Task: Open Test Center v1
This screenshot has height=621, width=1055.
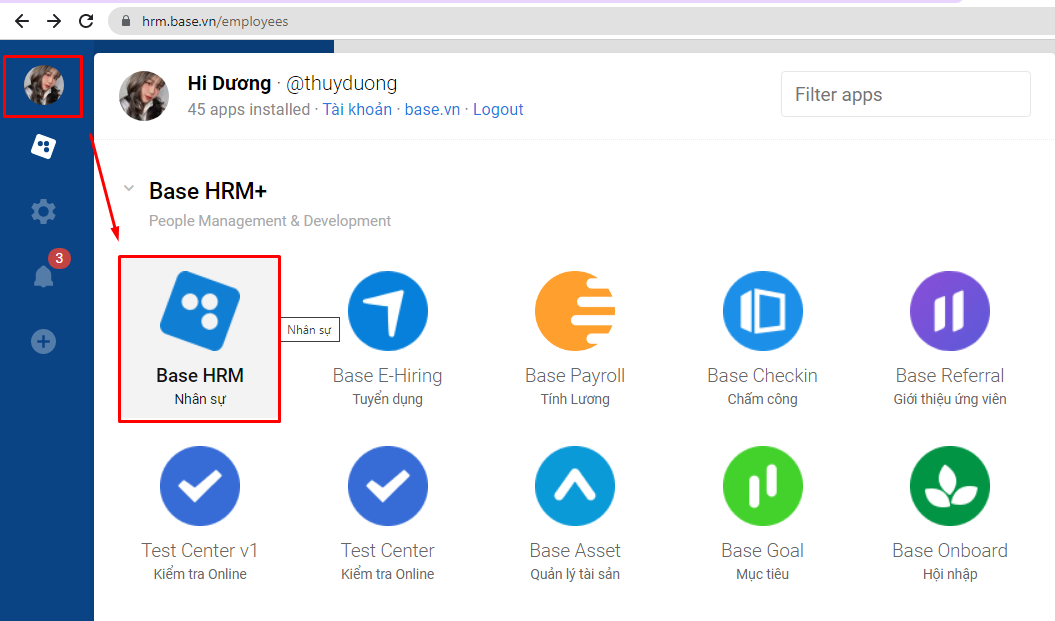Action: click(x=199, y=486)
